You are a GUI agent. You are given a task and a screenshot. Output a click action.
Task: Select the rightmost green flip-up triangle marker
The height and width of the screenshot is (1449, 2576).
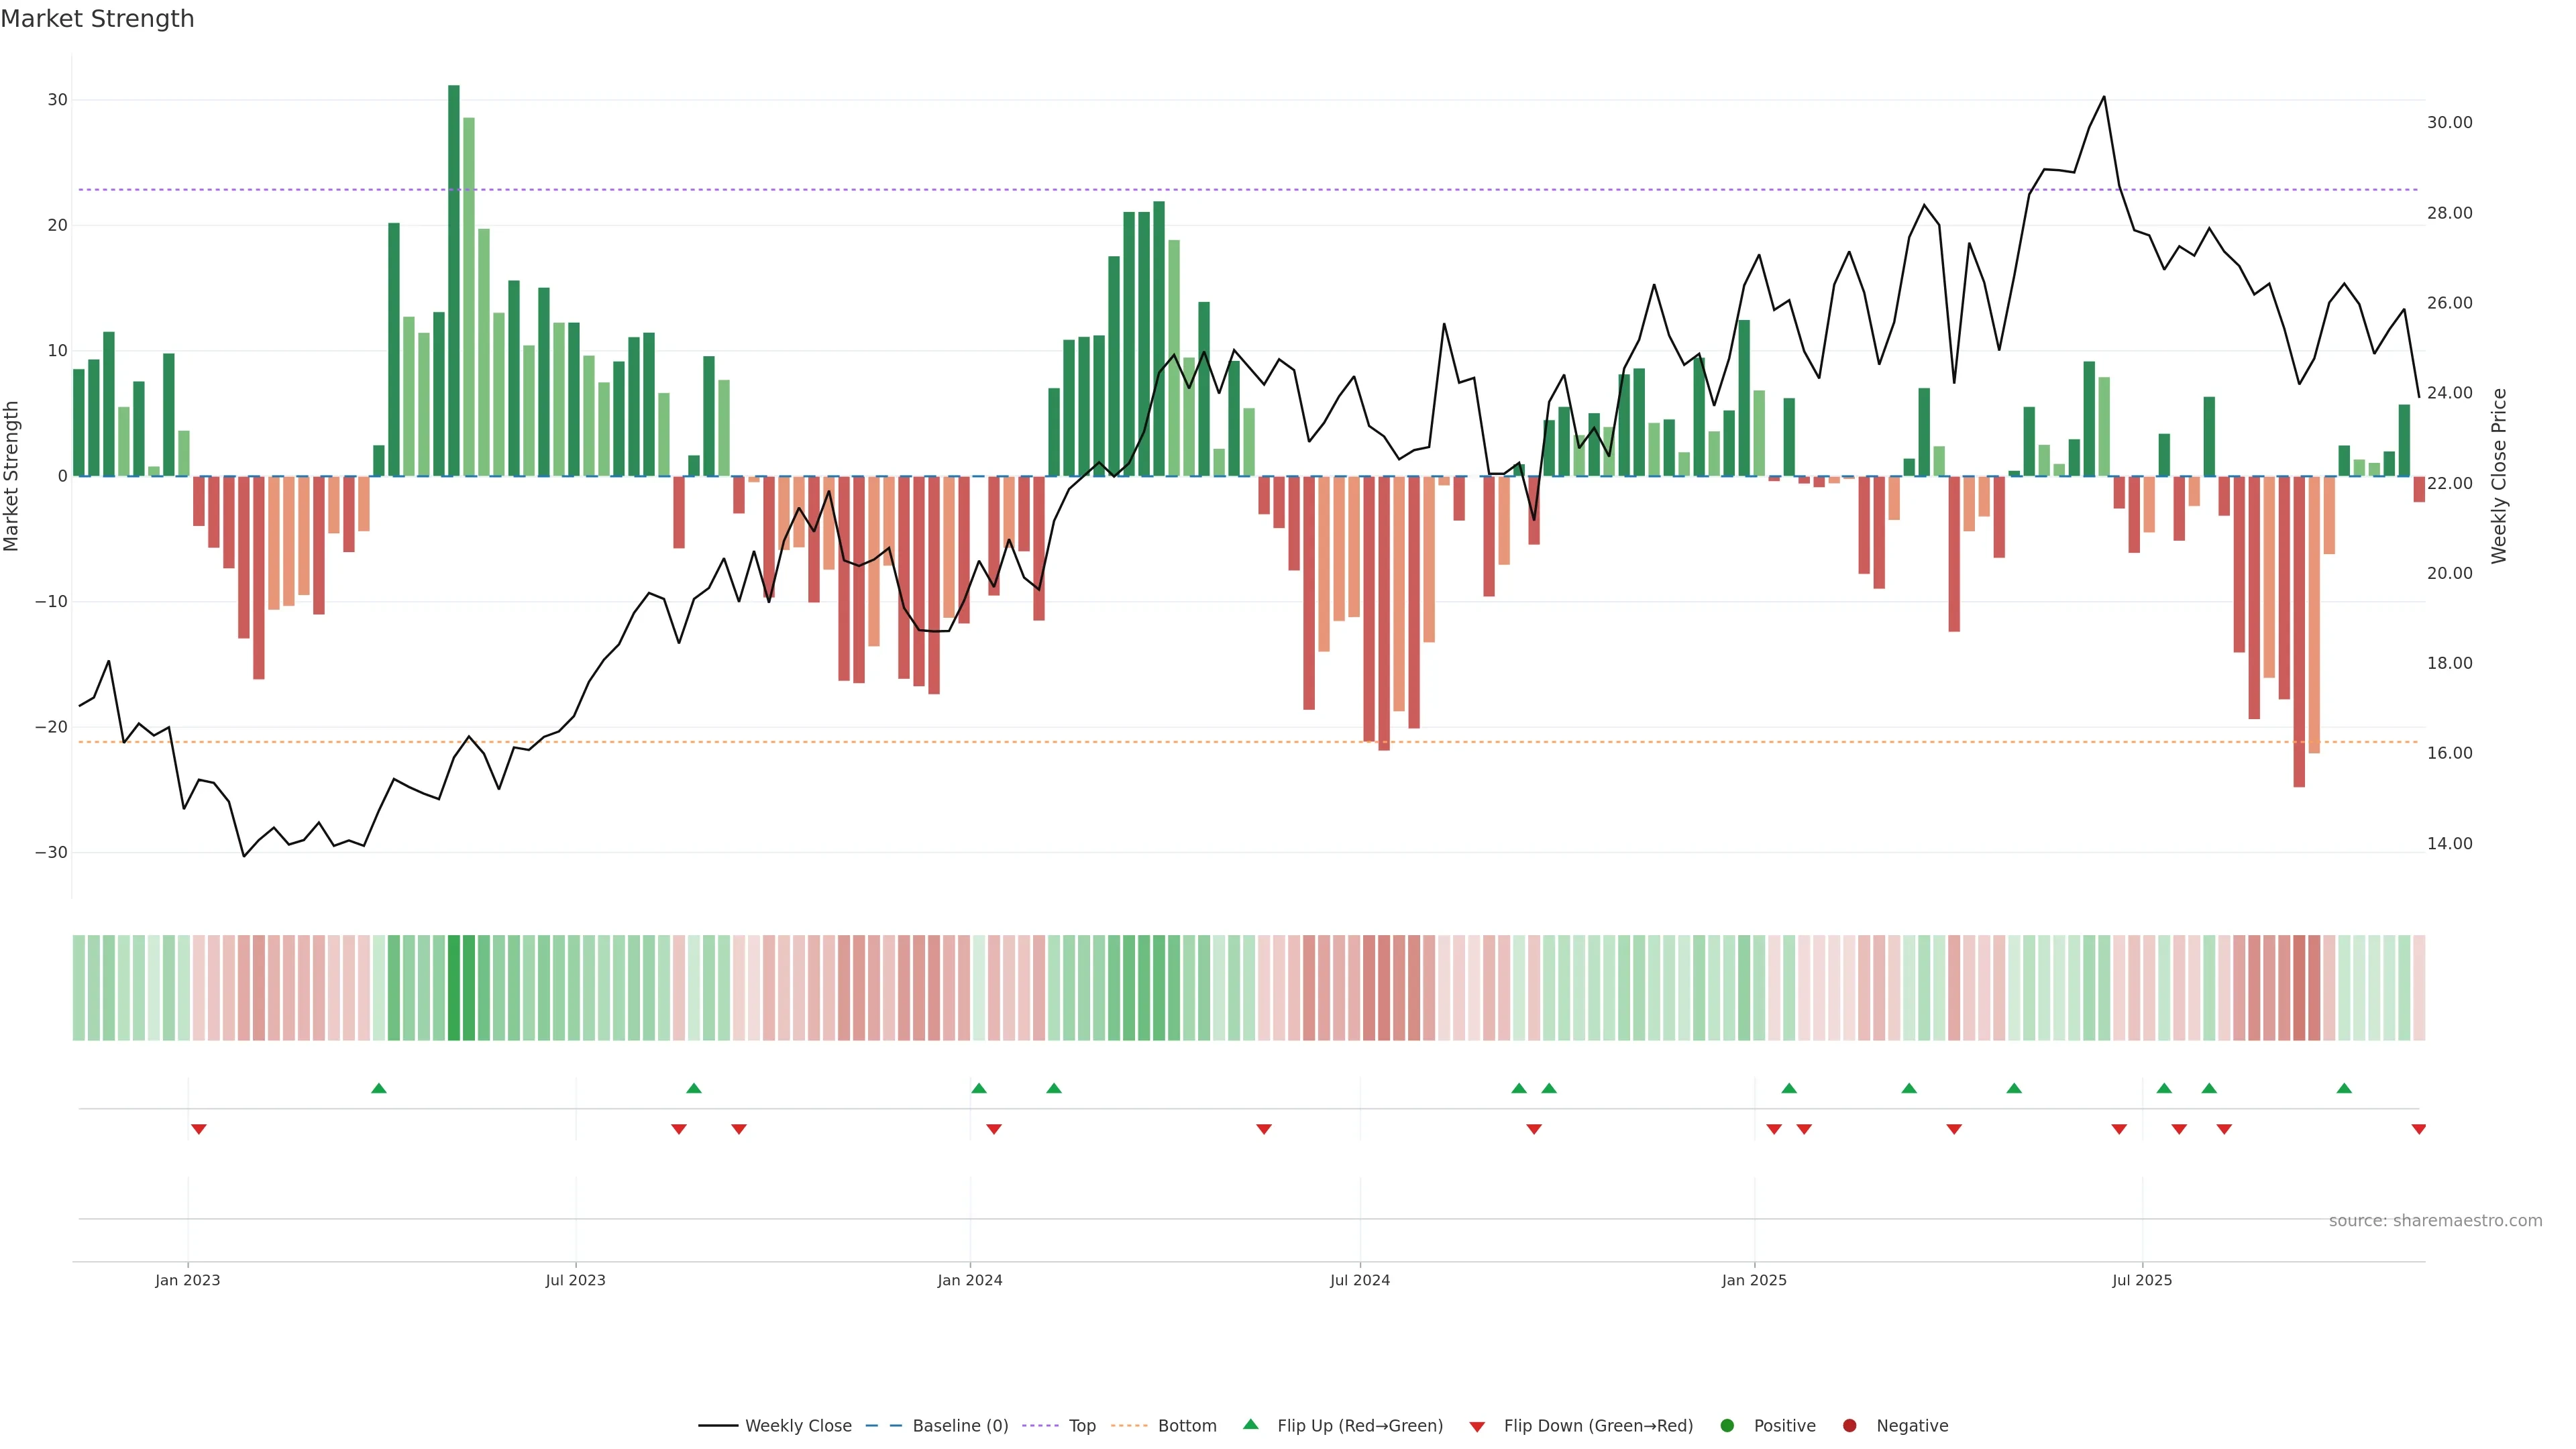pos(2344,1088)
